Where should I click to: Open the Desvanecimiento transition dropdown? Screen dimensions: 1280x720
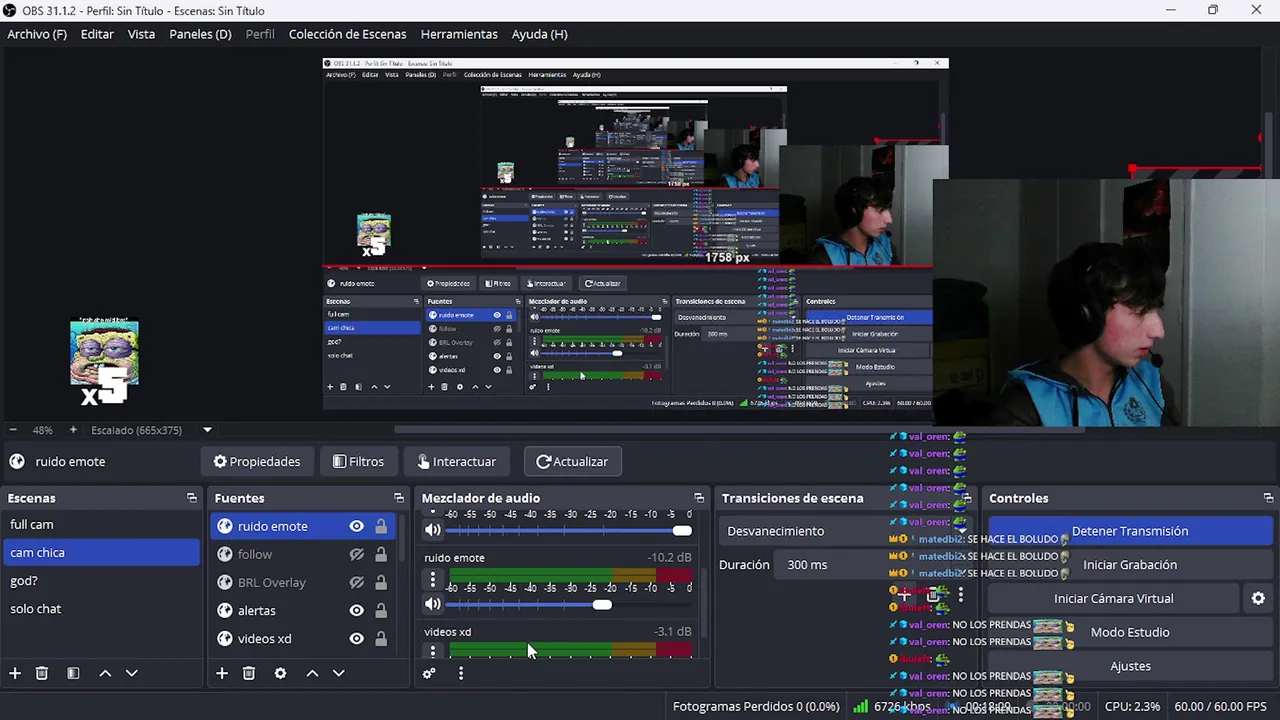click(x=845, y=531)
